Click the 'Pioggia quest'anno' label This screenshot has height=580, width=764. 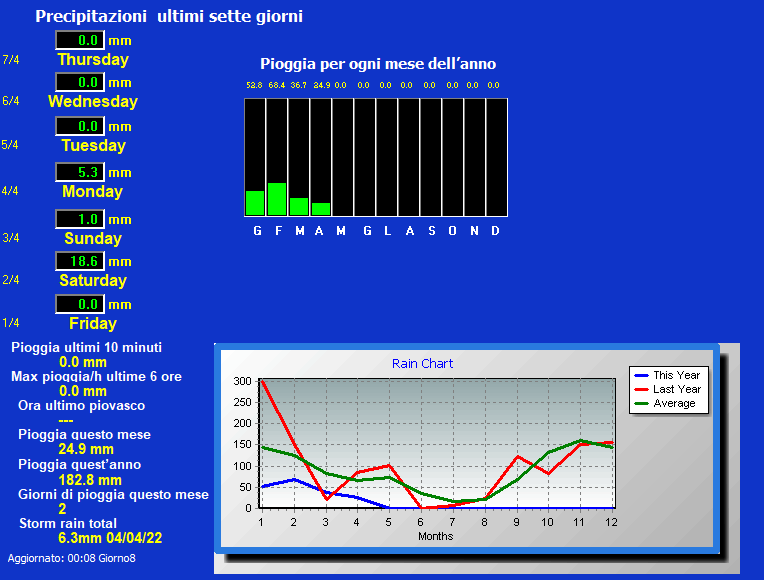(79, 464)
